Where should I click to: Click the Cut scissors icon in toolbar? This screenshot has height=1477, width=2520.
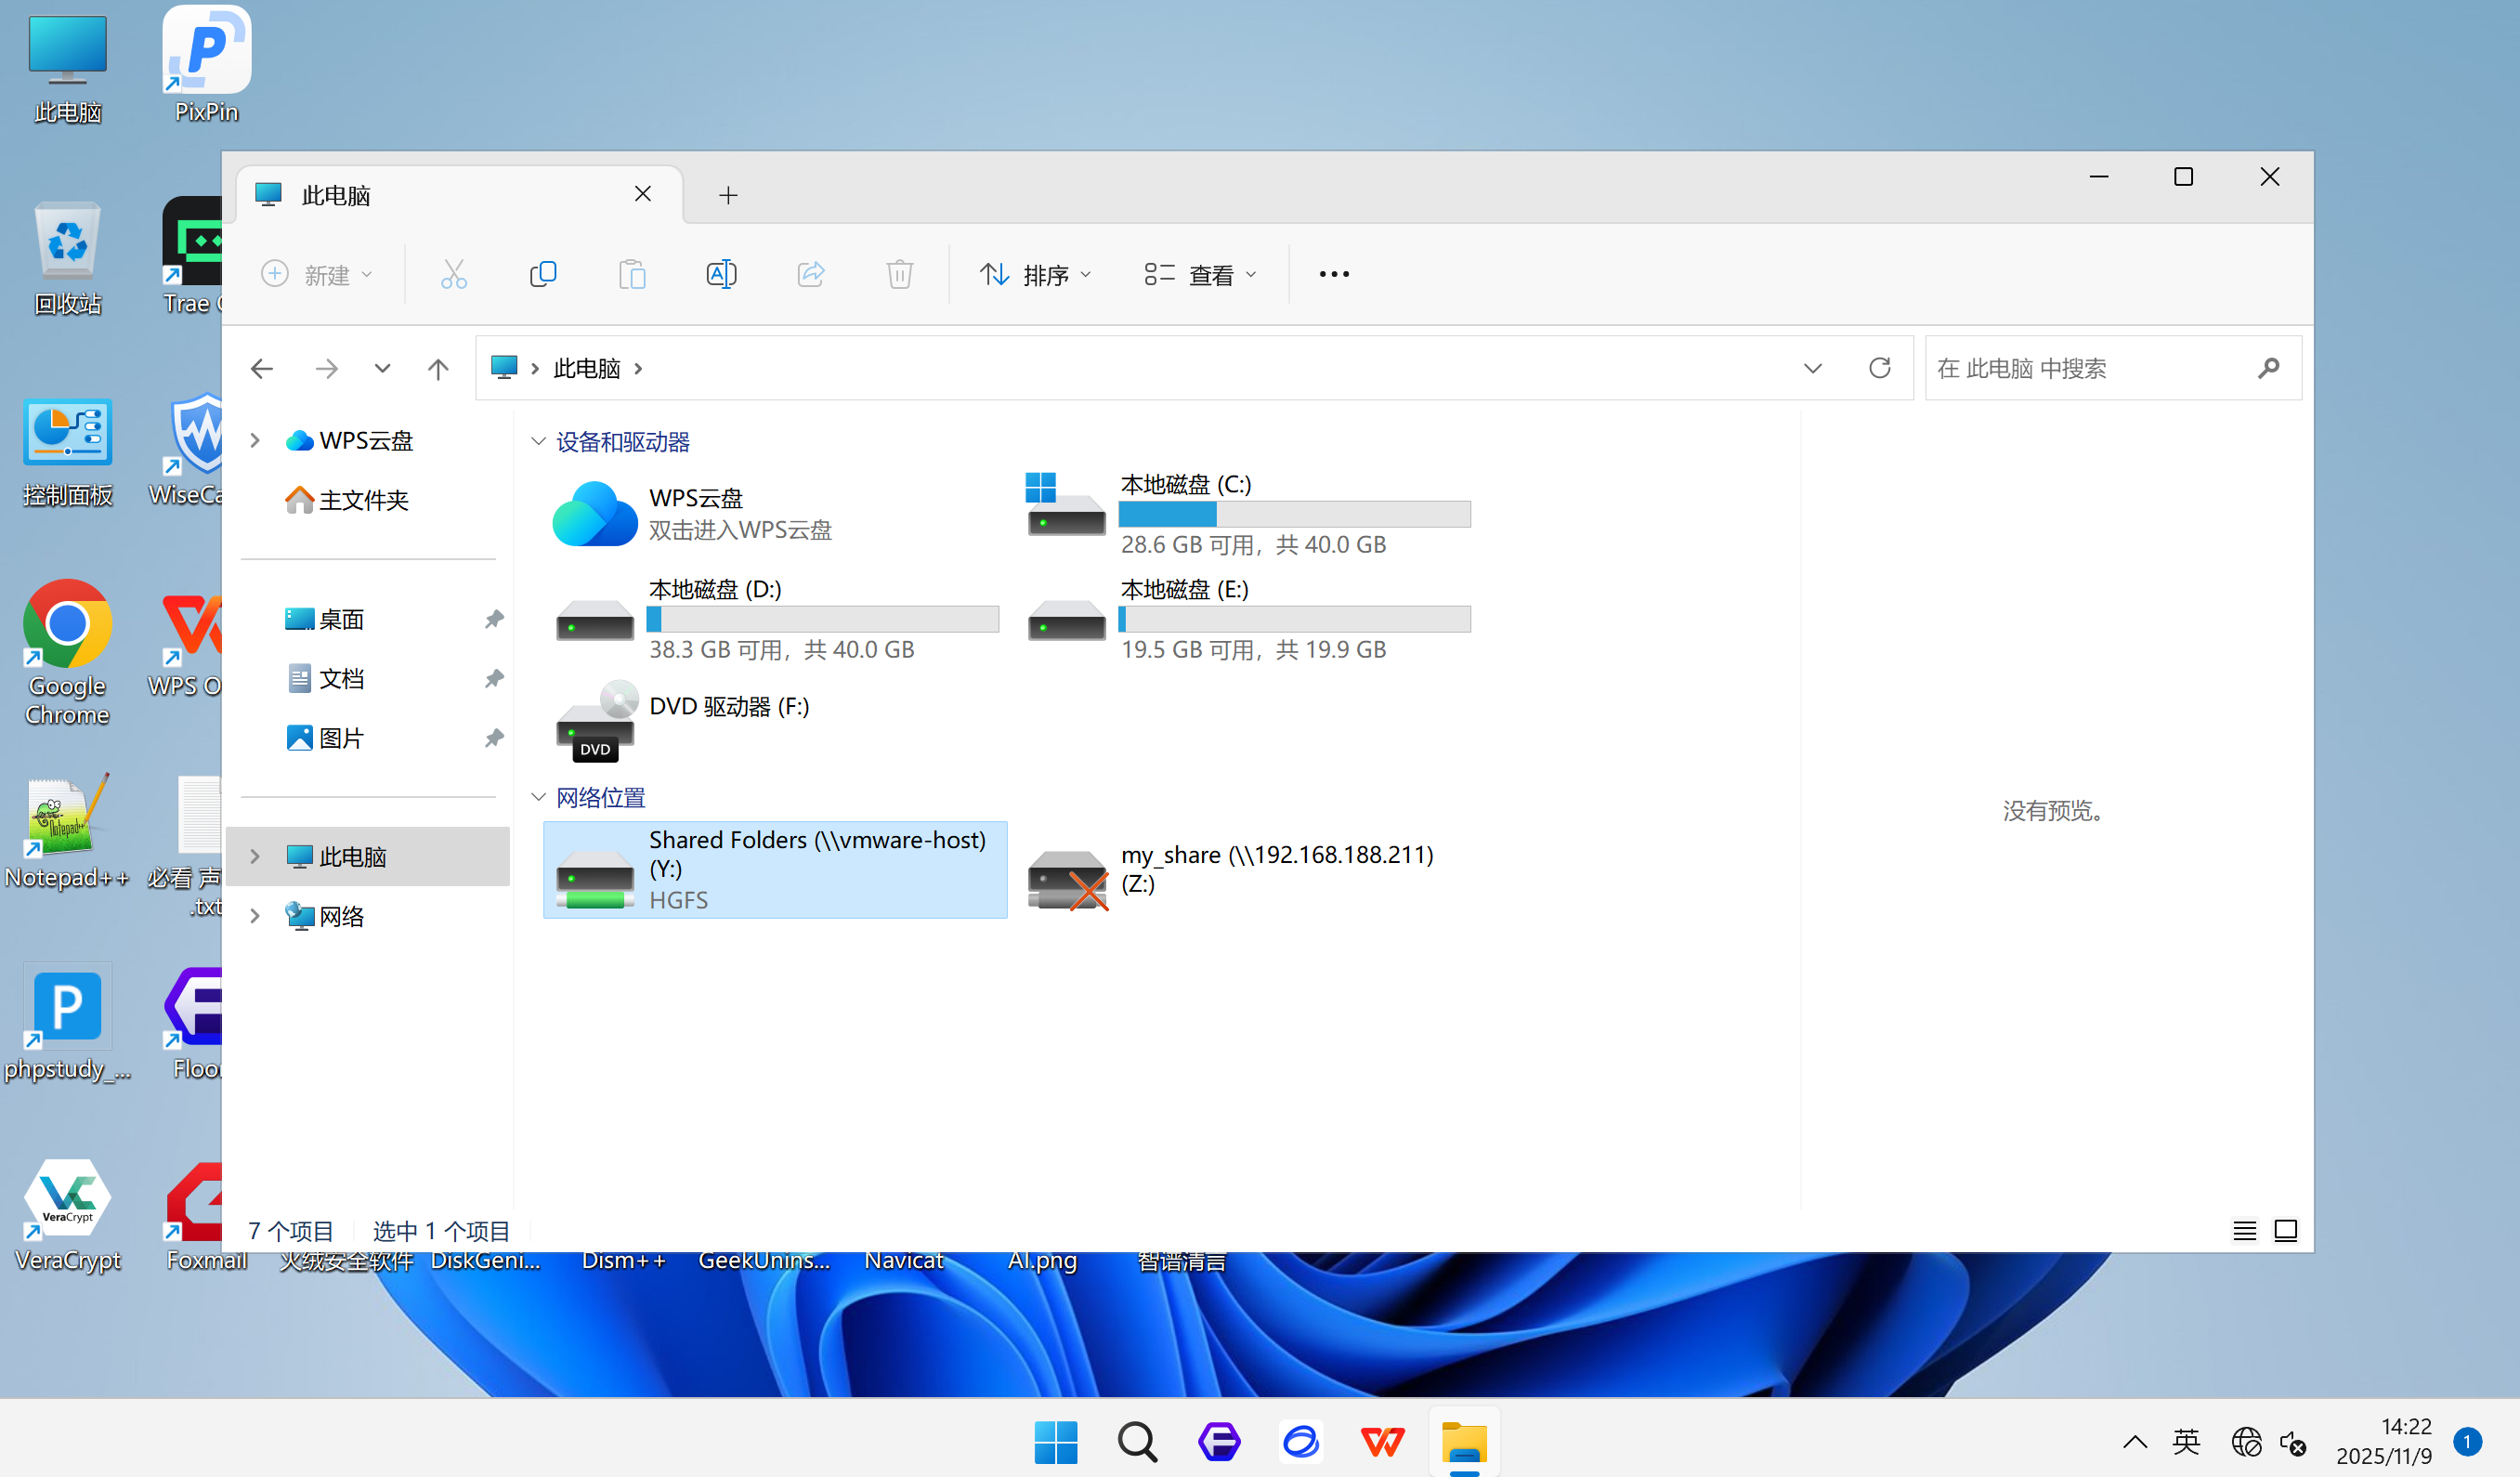pyautogui.click(x=453, y=274)
